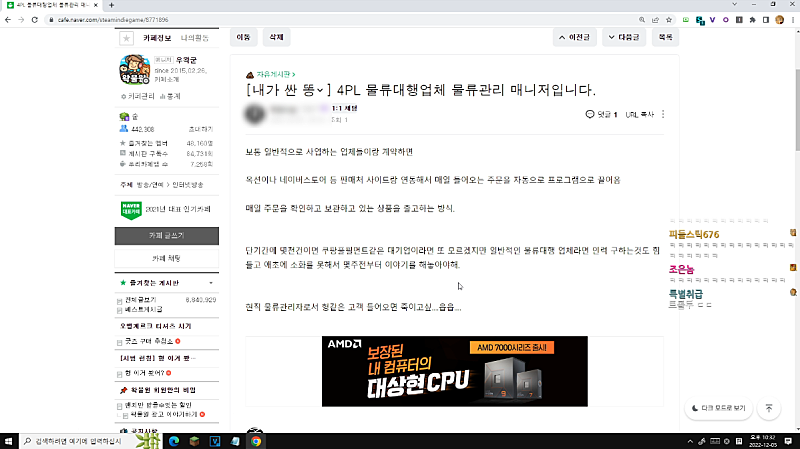Reload the page with the refresh icon
The height and width of the screenshot is (449, 800).
pyautogui.click(x=32, y=19)
